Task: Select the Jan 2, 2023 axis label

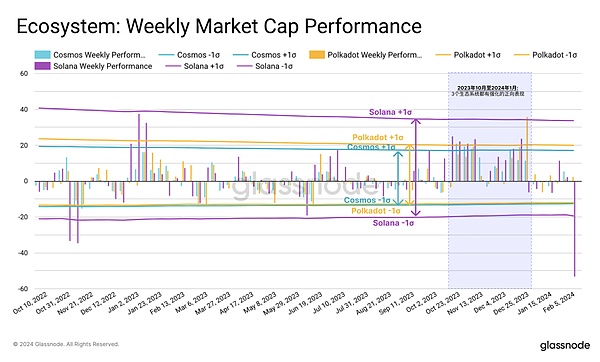Action: point(123,303)
